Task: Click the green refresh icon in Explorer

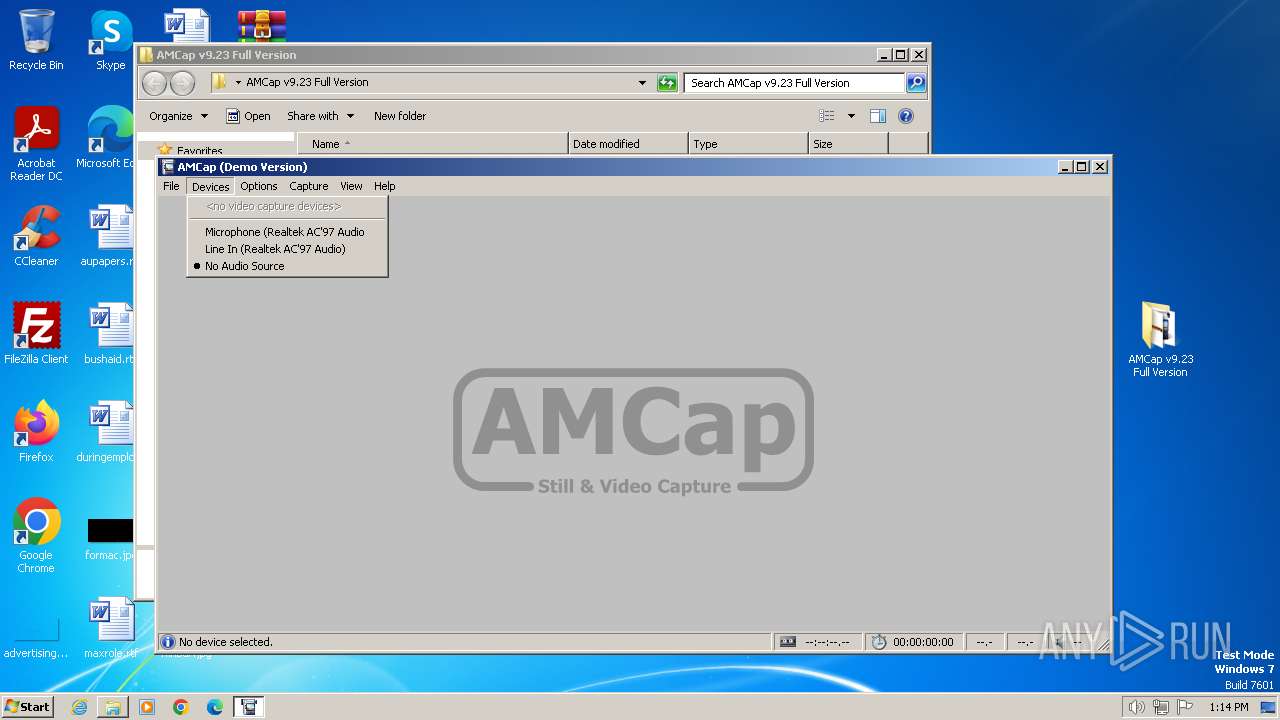Action: pyautogui.click(x=667, y=83)
